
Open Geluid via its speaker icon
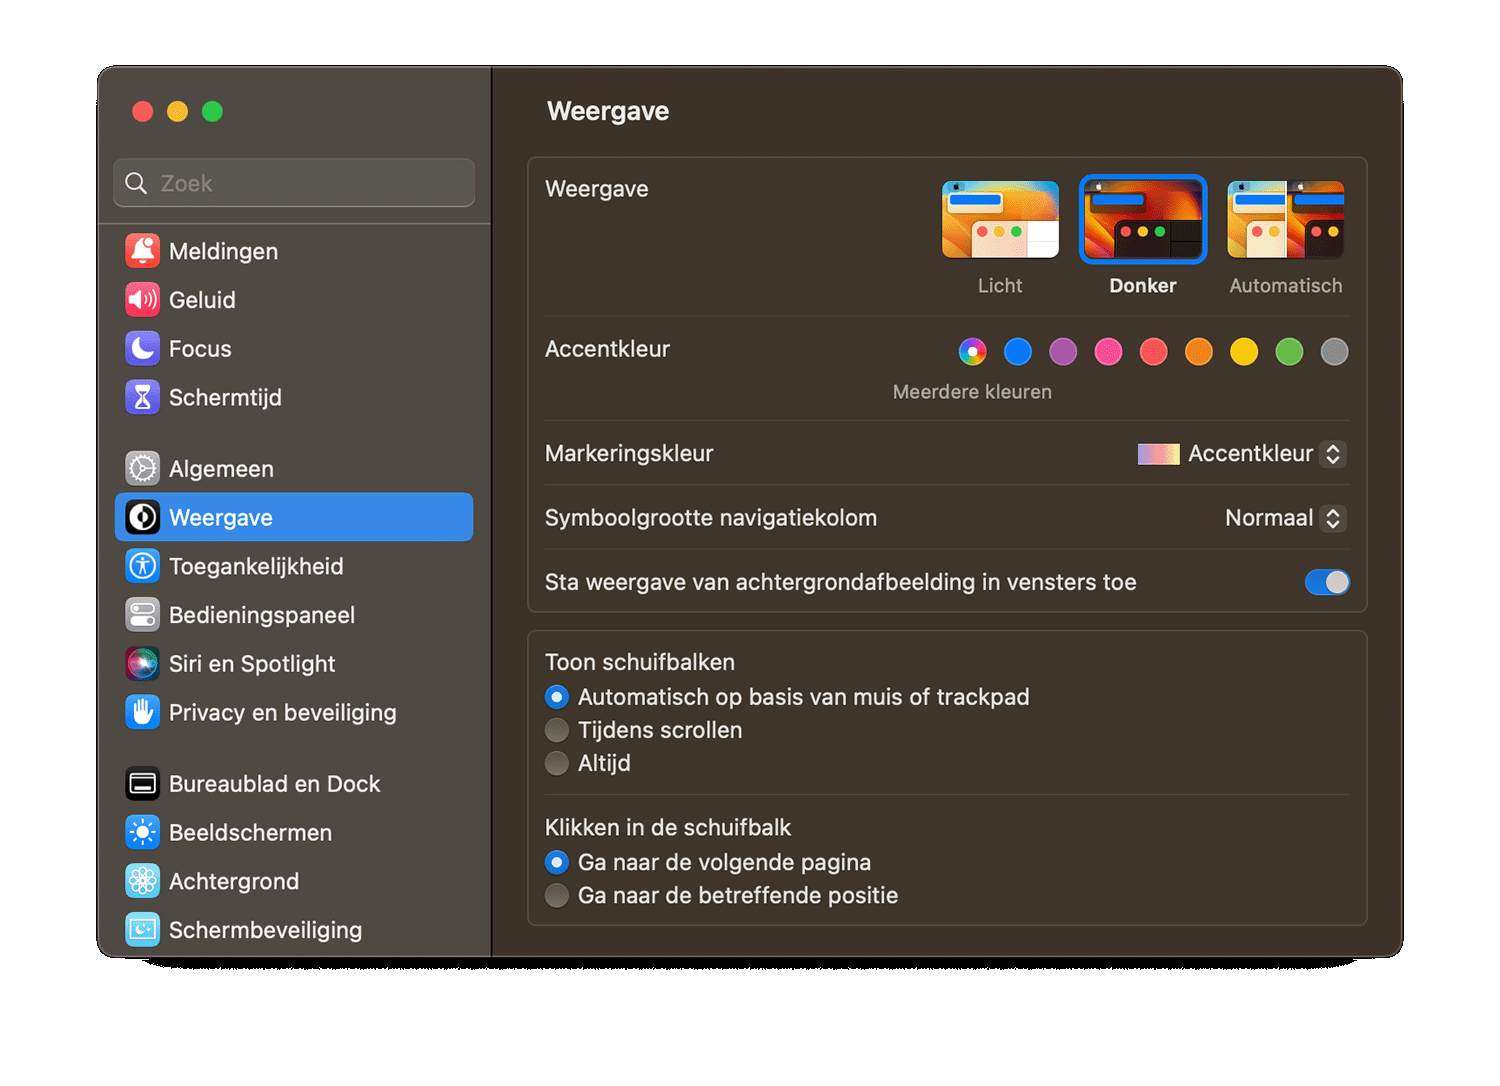[x=142, y=300]
